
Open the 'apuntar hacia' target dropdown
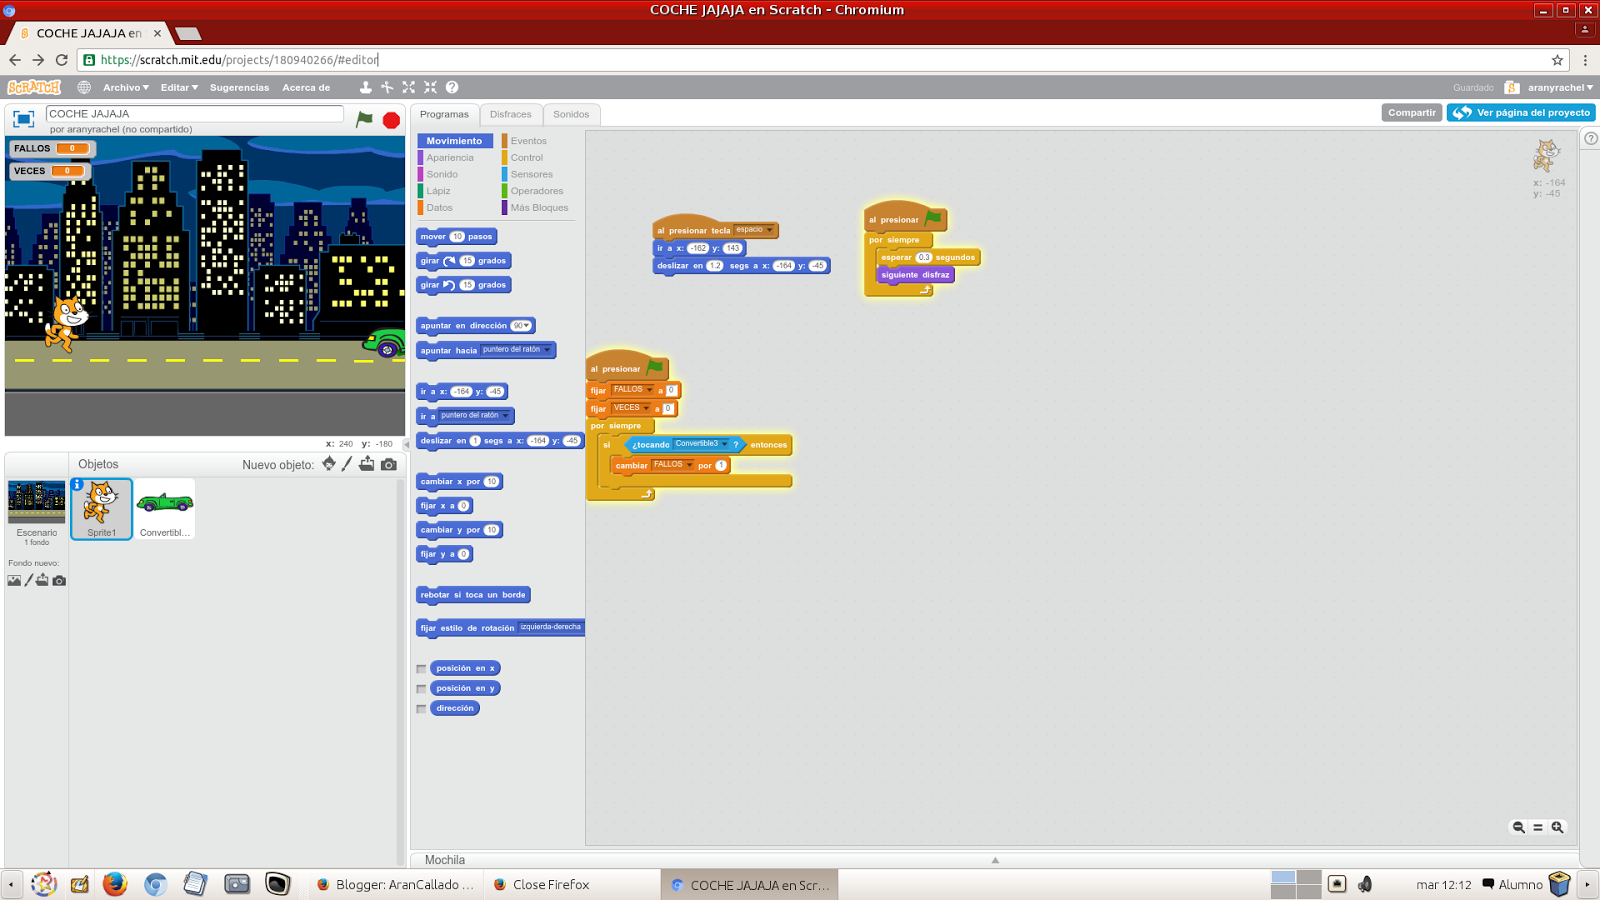click(548, 350)
